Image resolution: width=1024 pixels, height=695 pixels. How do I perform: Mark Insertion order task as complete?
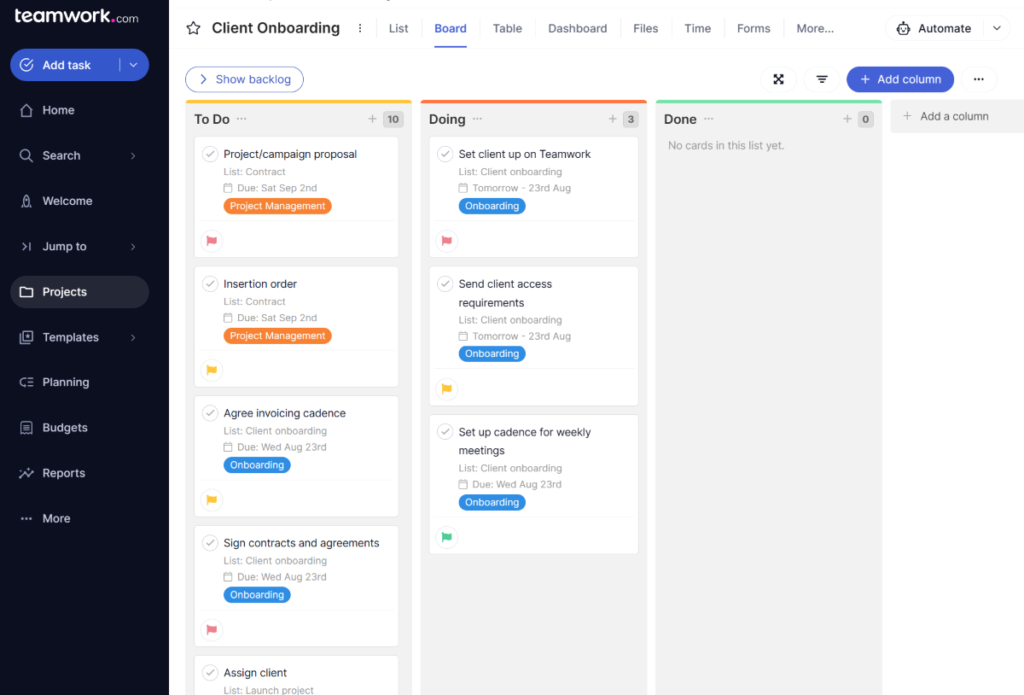210,284
